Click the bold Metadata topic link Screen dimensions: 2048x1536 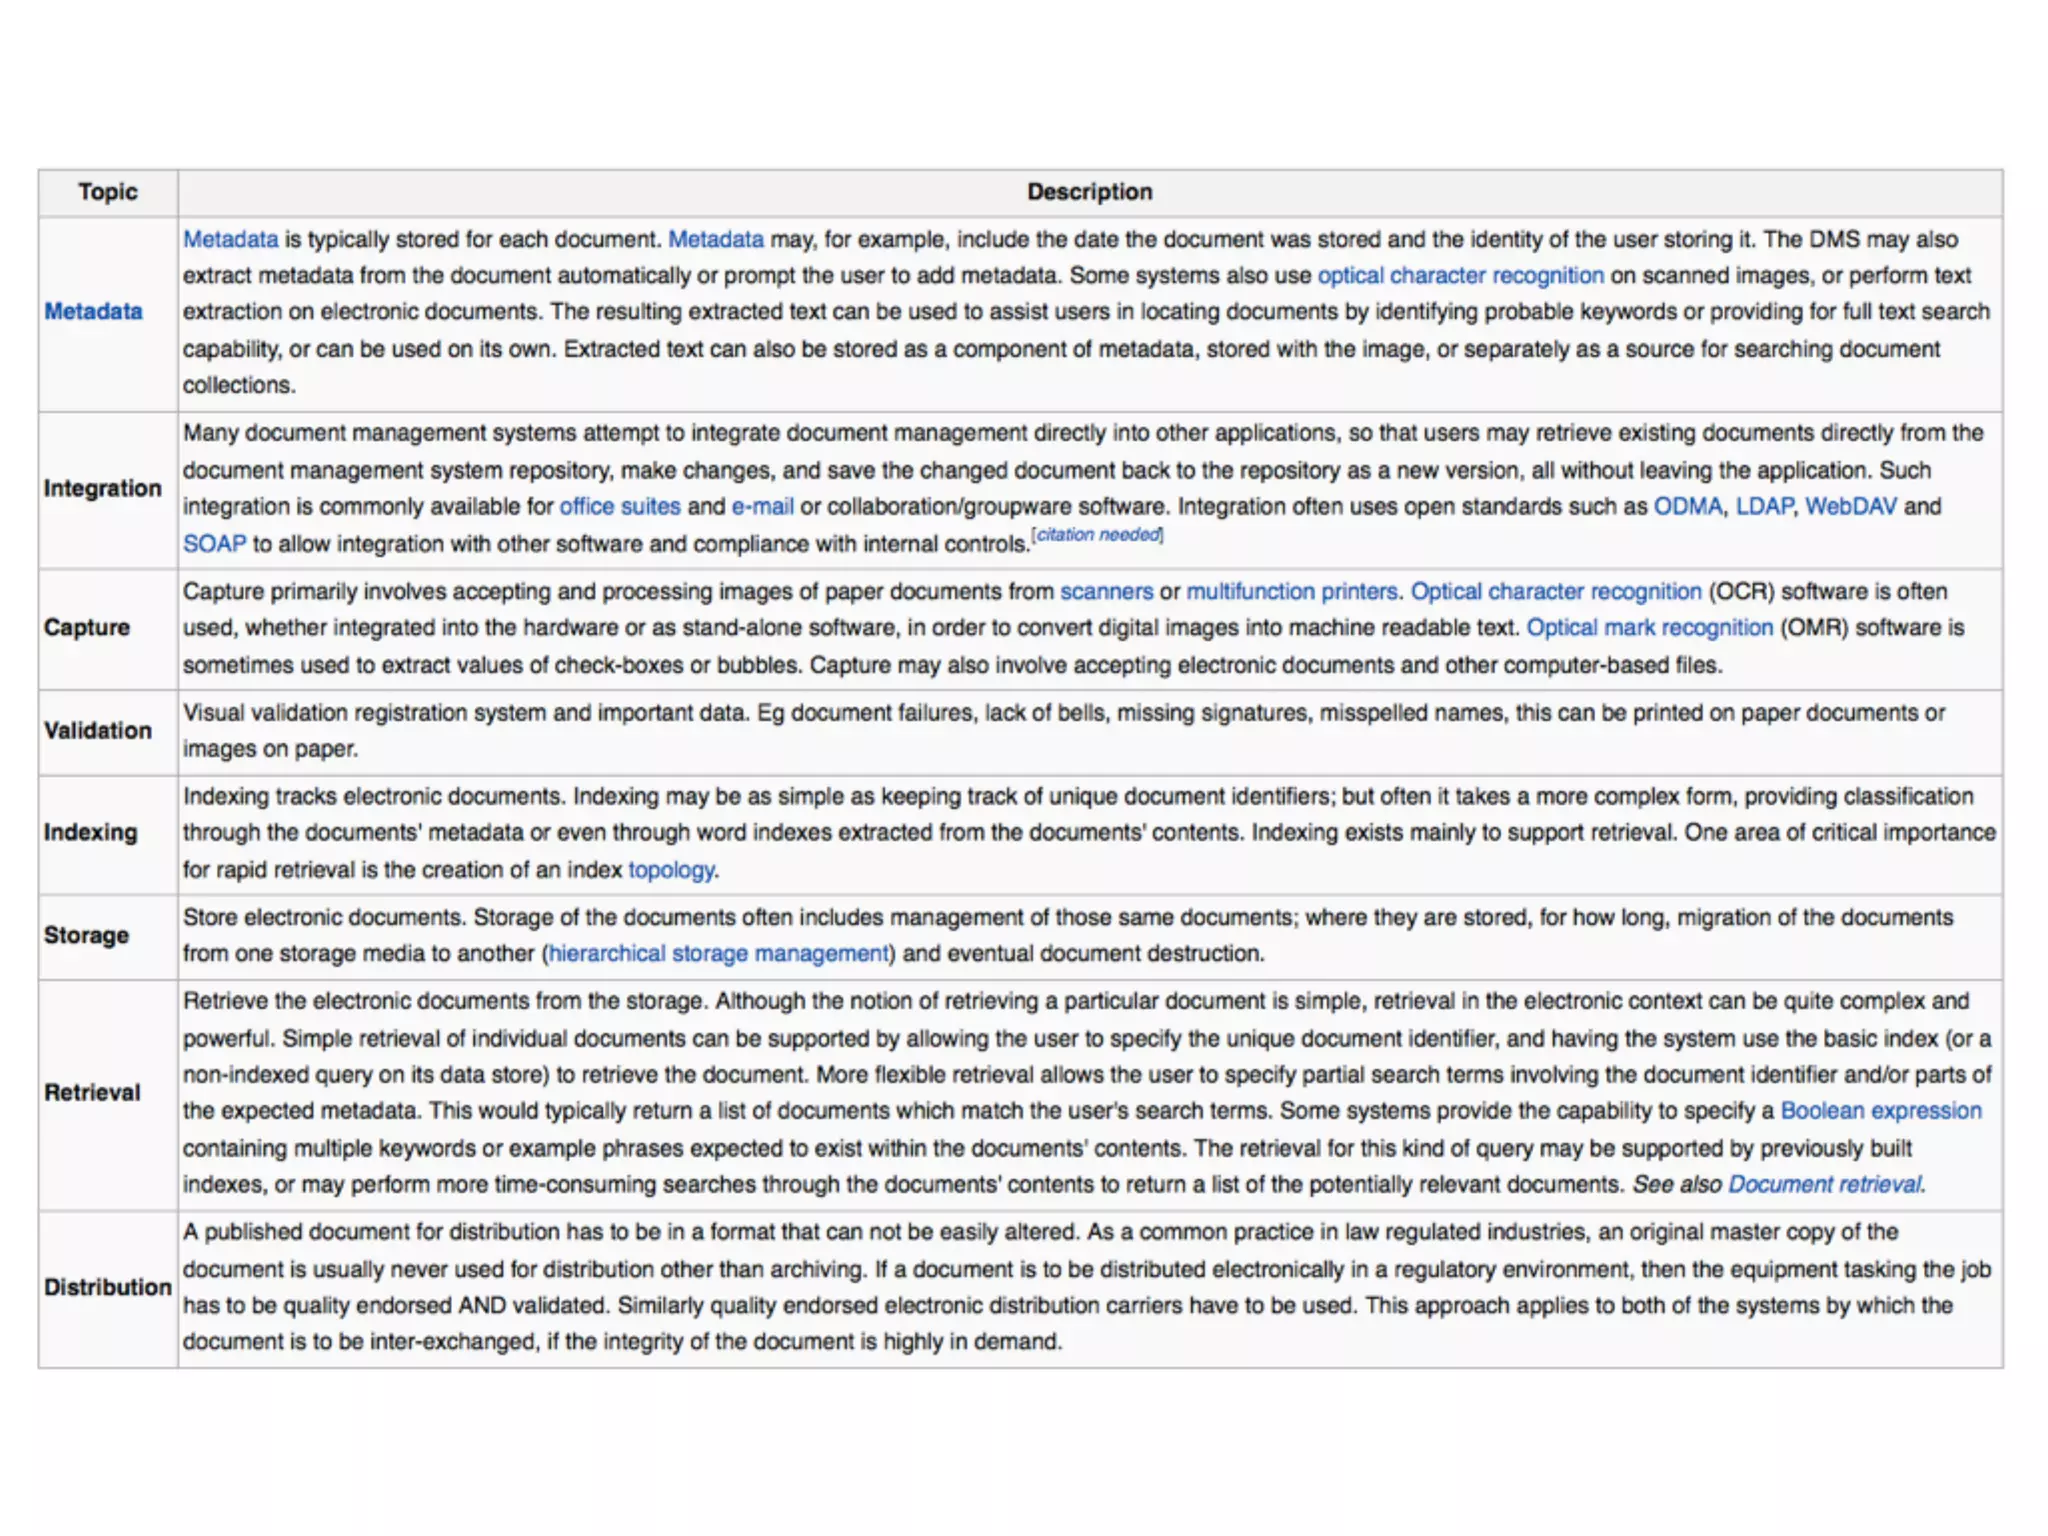93,312
